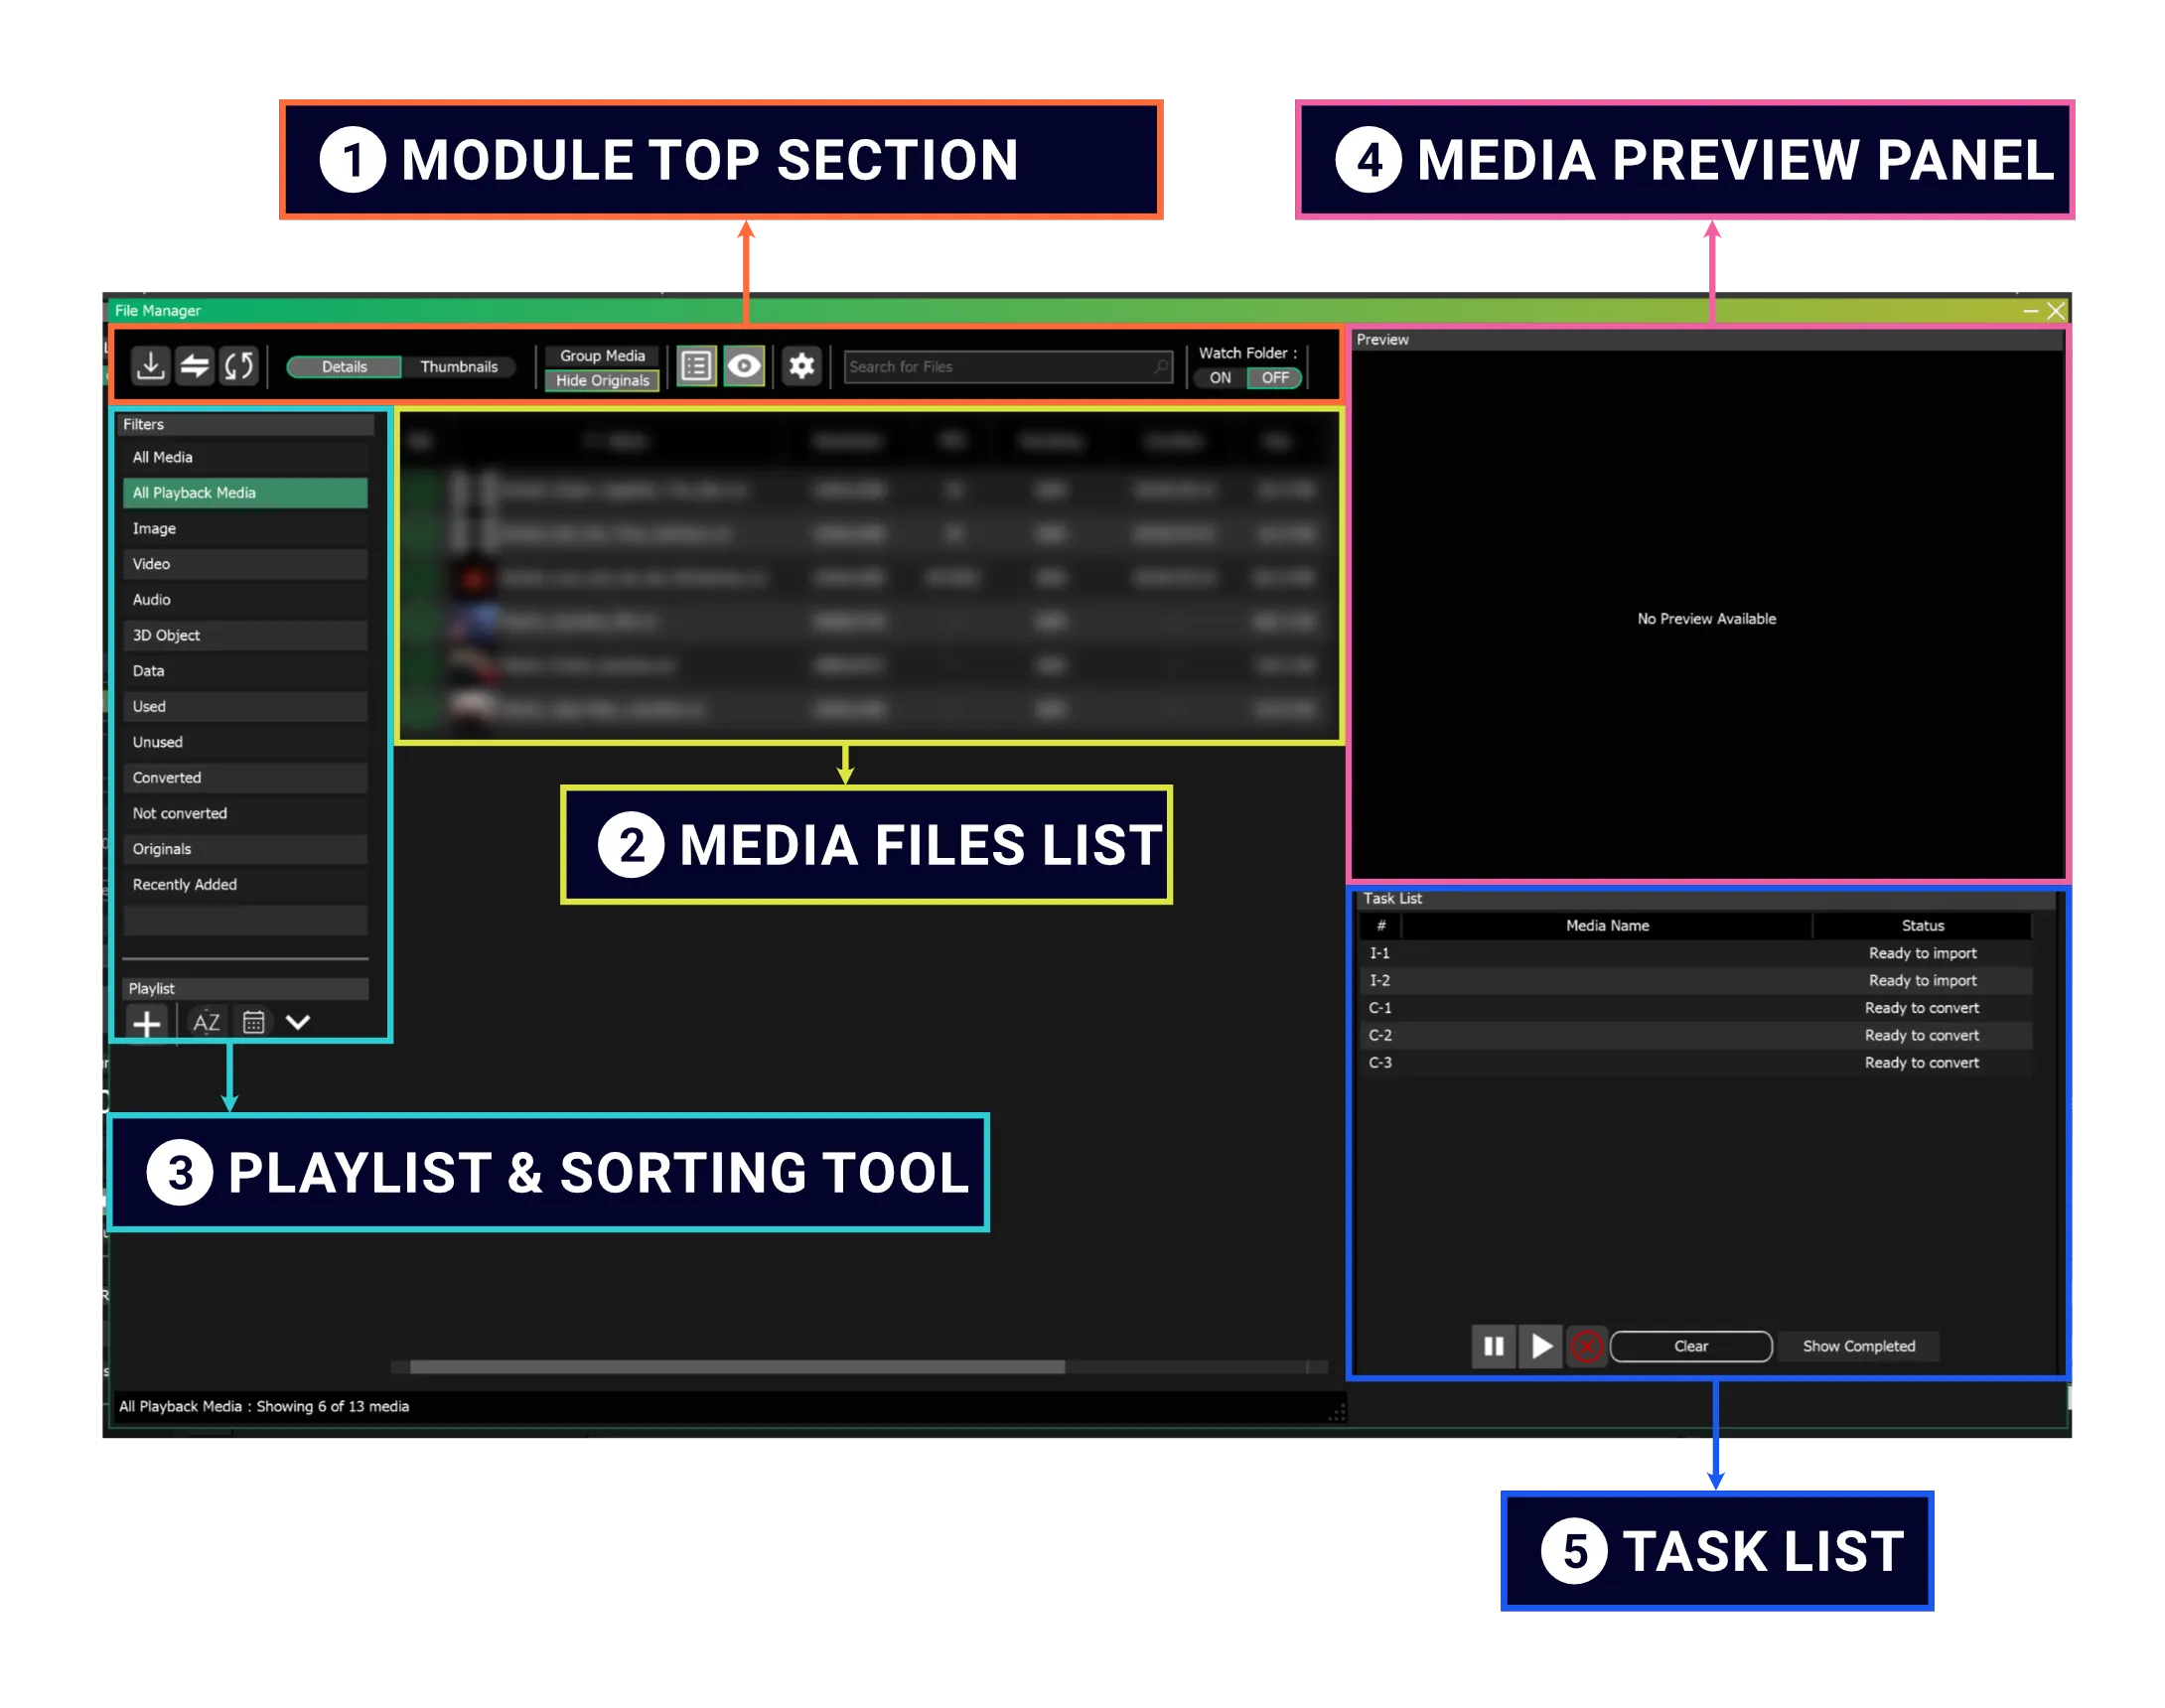Select task row C-1 Ready to convert

click(1696, 1009)
